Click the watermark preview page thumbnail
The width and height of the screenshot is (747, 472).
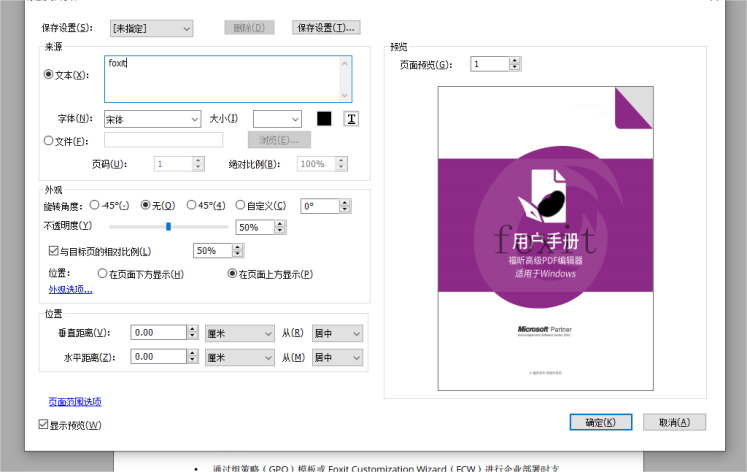(x=545, y=239)
